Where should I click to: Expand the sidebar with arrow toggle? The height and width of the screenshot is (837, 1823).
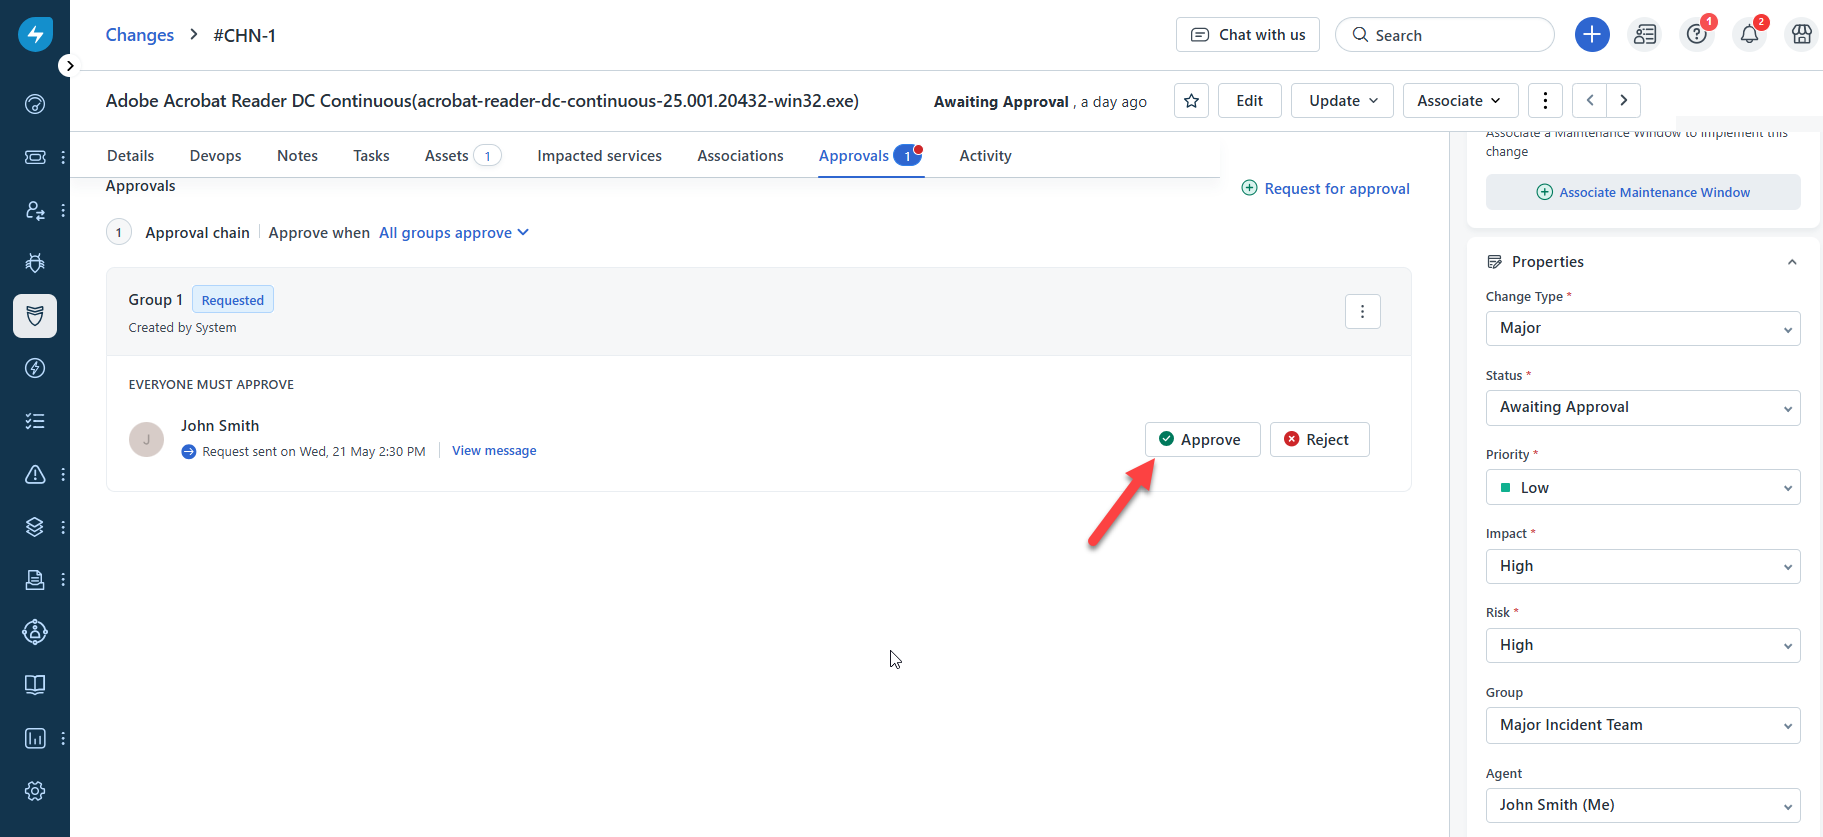pyautogui.click(x=68, y=66)
